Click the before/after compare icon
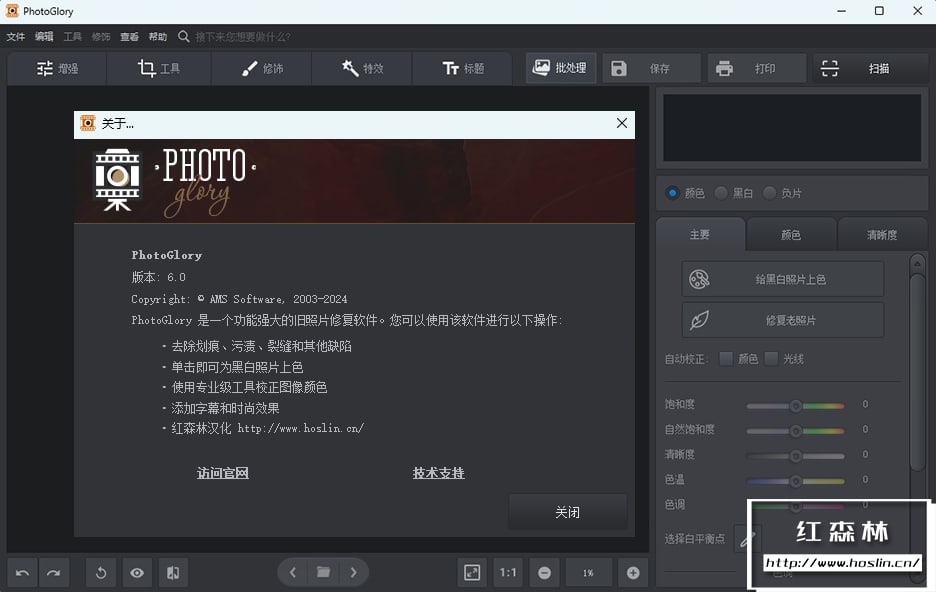 173,573
